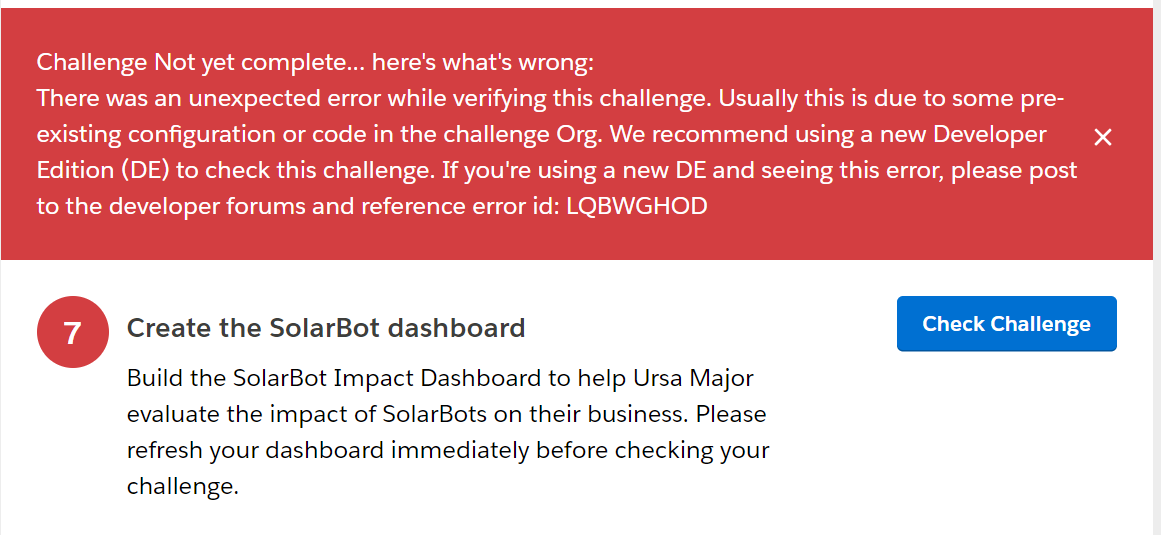Dismiss the red error banner with the X
The width and height of the screenshot is (1161, 535).
point(1102,137)
